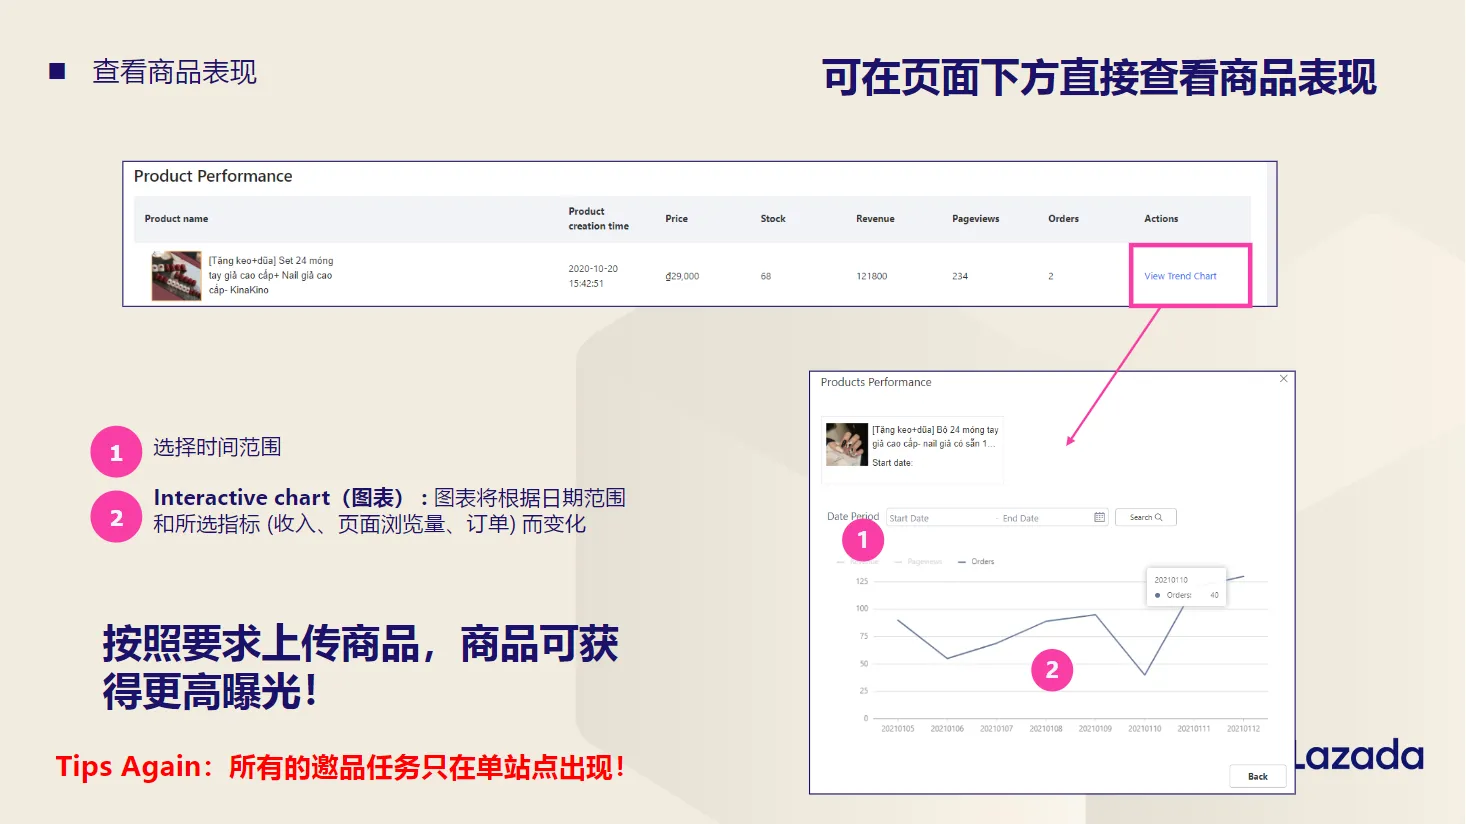
Task: Open View Trend Chart for the nail set
Action: [x=1180, y=276]
